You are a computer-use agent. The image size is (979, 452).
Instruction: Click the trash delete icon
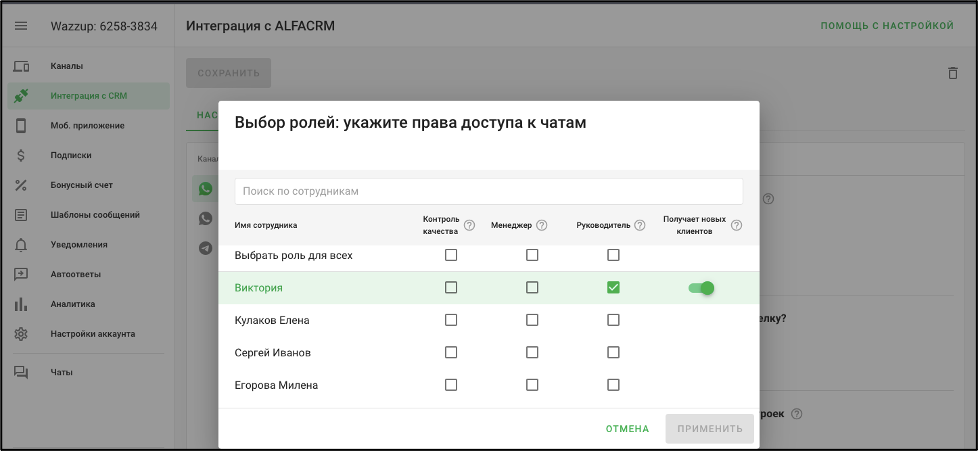point(952,73)
